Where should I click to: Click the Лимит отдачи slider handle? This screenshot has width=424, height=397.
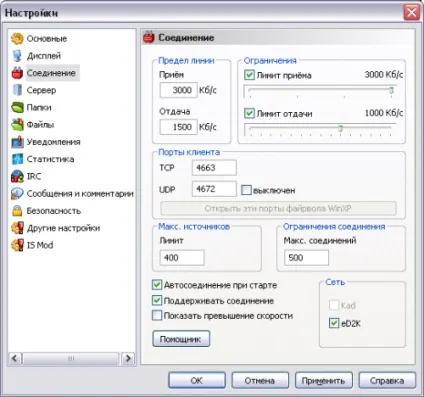point(340,128)
